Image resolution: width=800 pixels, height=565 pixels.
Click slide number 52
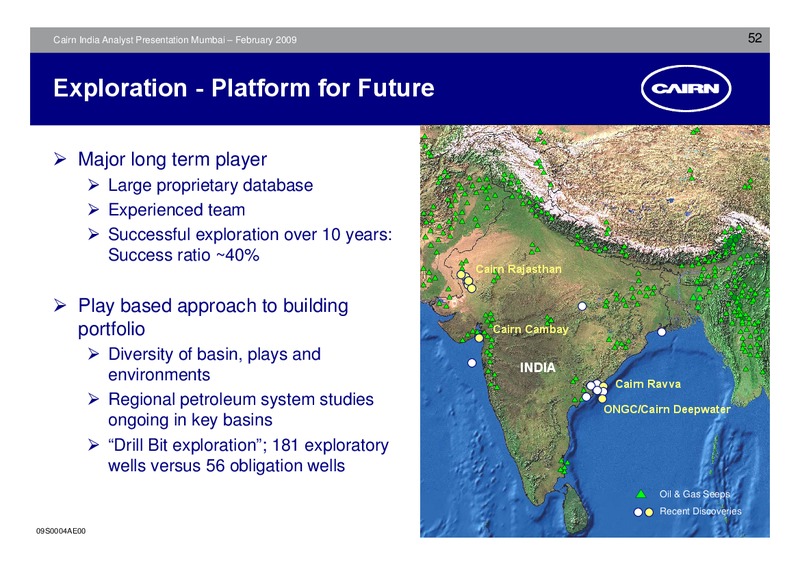coord(755,38)
